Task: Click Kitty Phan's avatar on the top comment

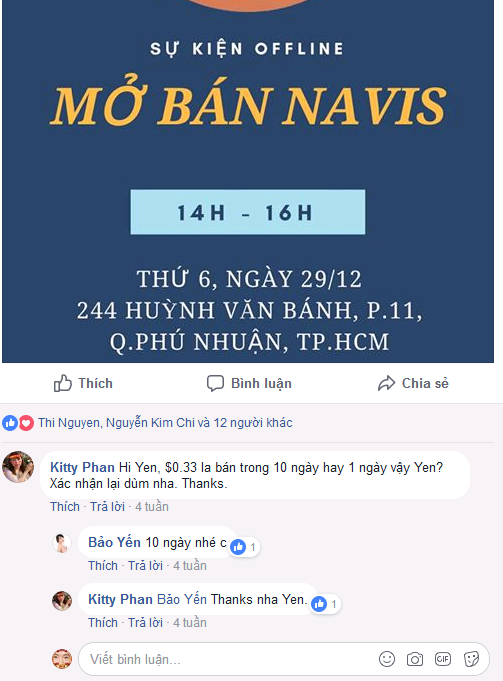Action: click(x=18, y=467)
